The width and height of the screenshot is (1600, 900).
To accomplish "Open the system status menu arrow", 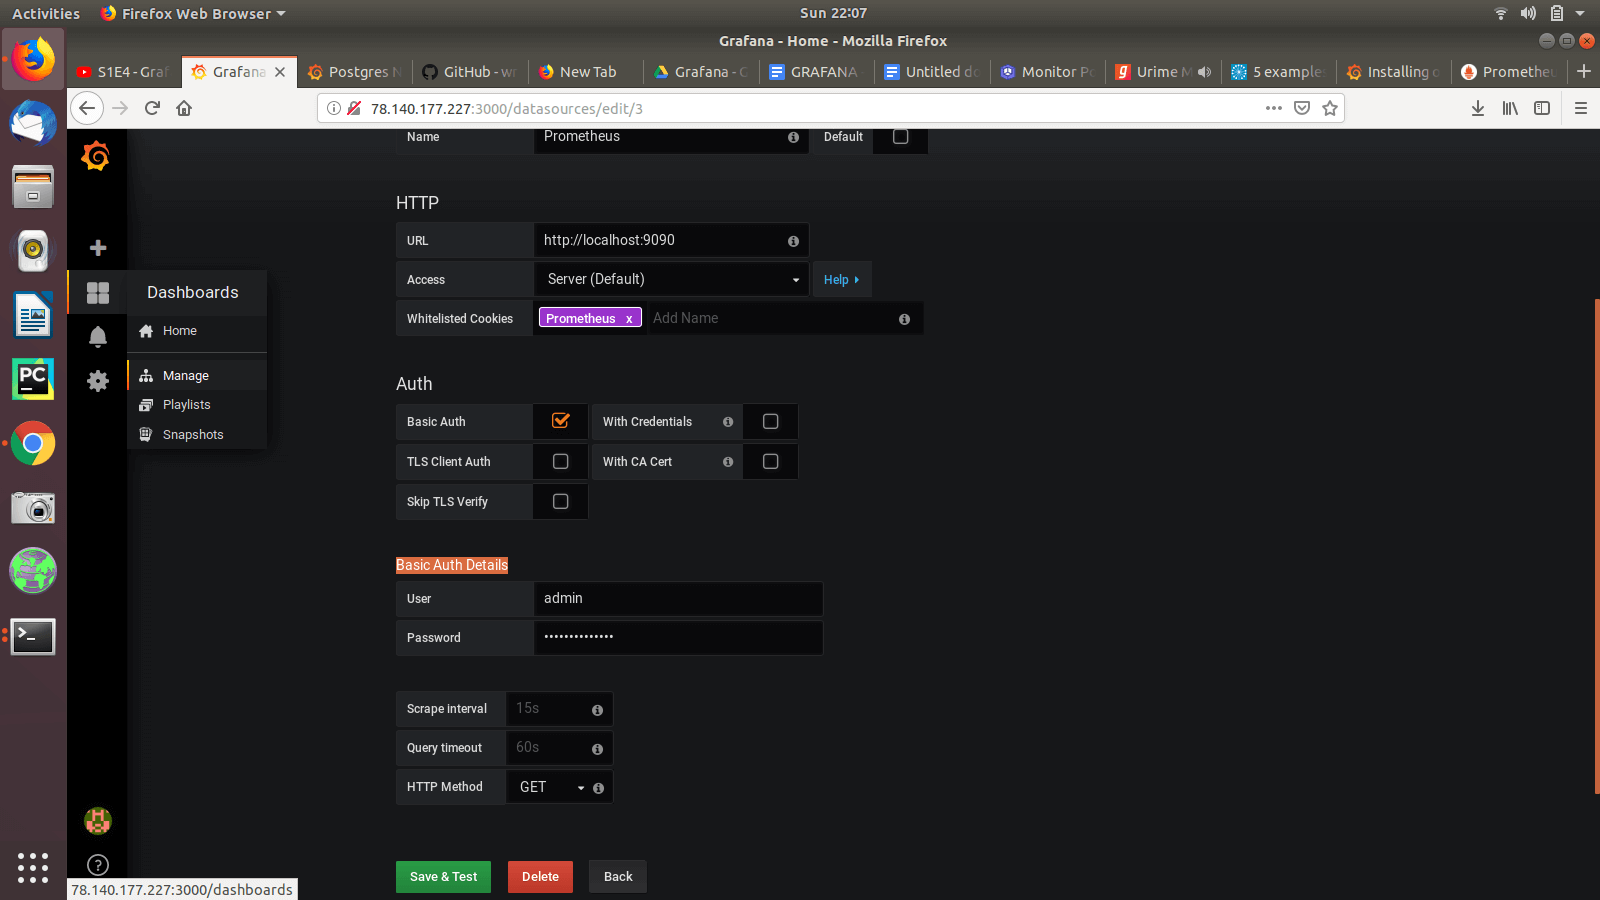I will point(1580,13).
